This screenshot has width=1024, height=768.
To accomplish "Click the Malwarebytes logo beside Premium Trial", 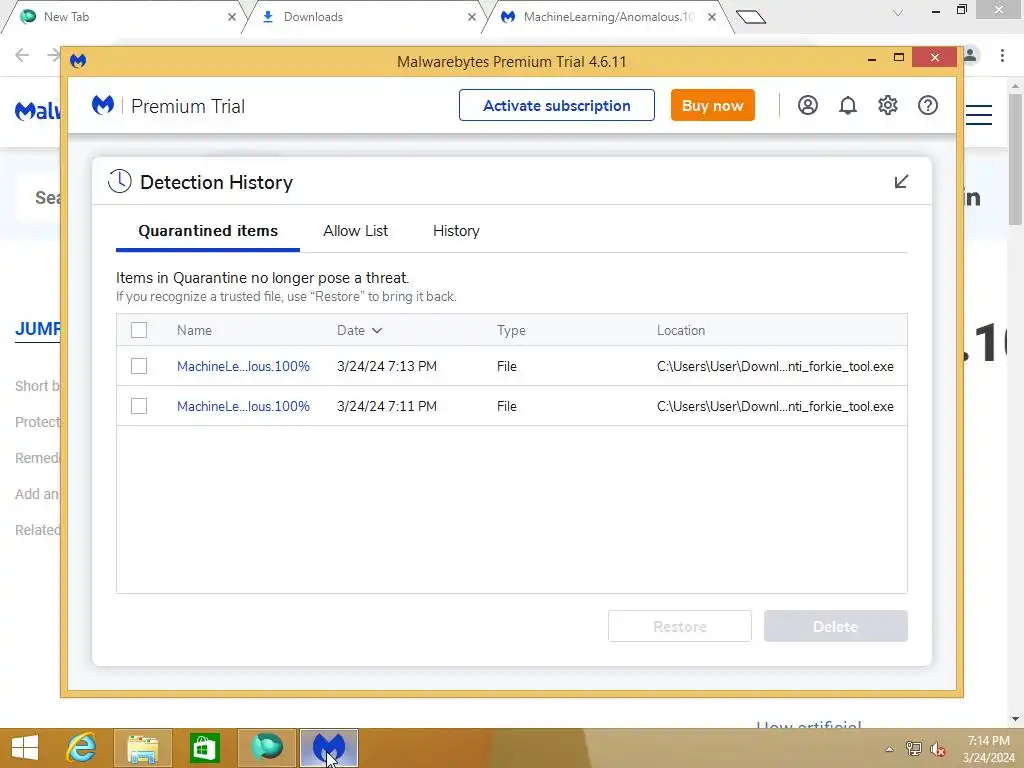I will pyautogui.click(x=103, y=105).
